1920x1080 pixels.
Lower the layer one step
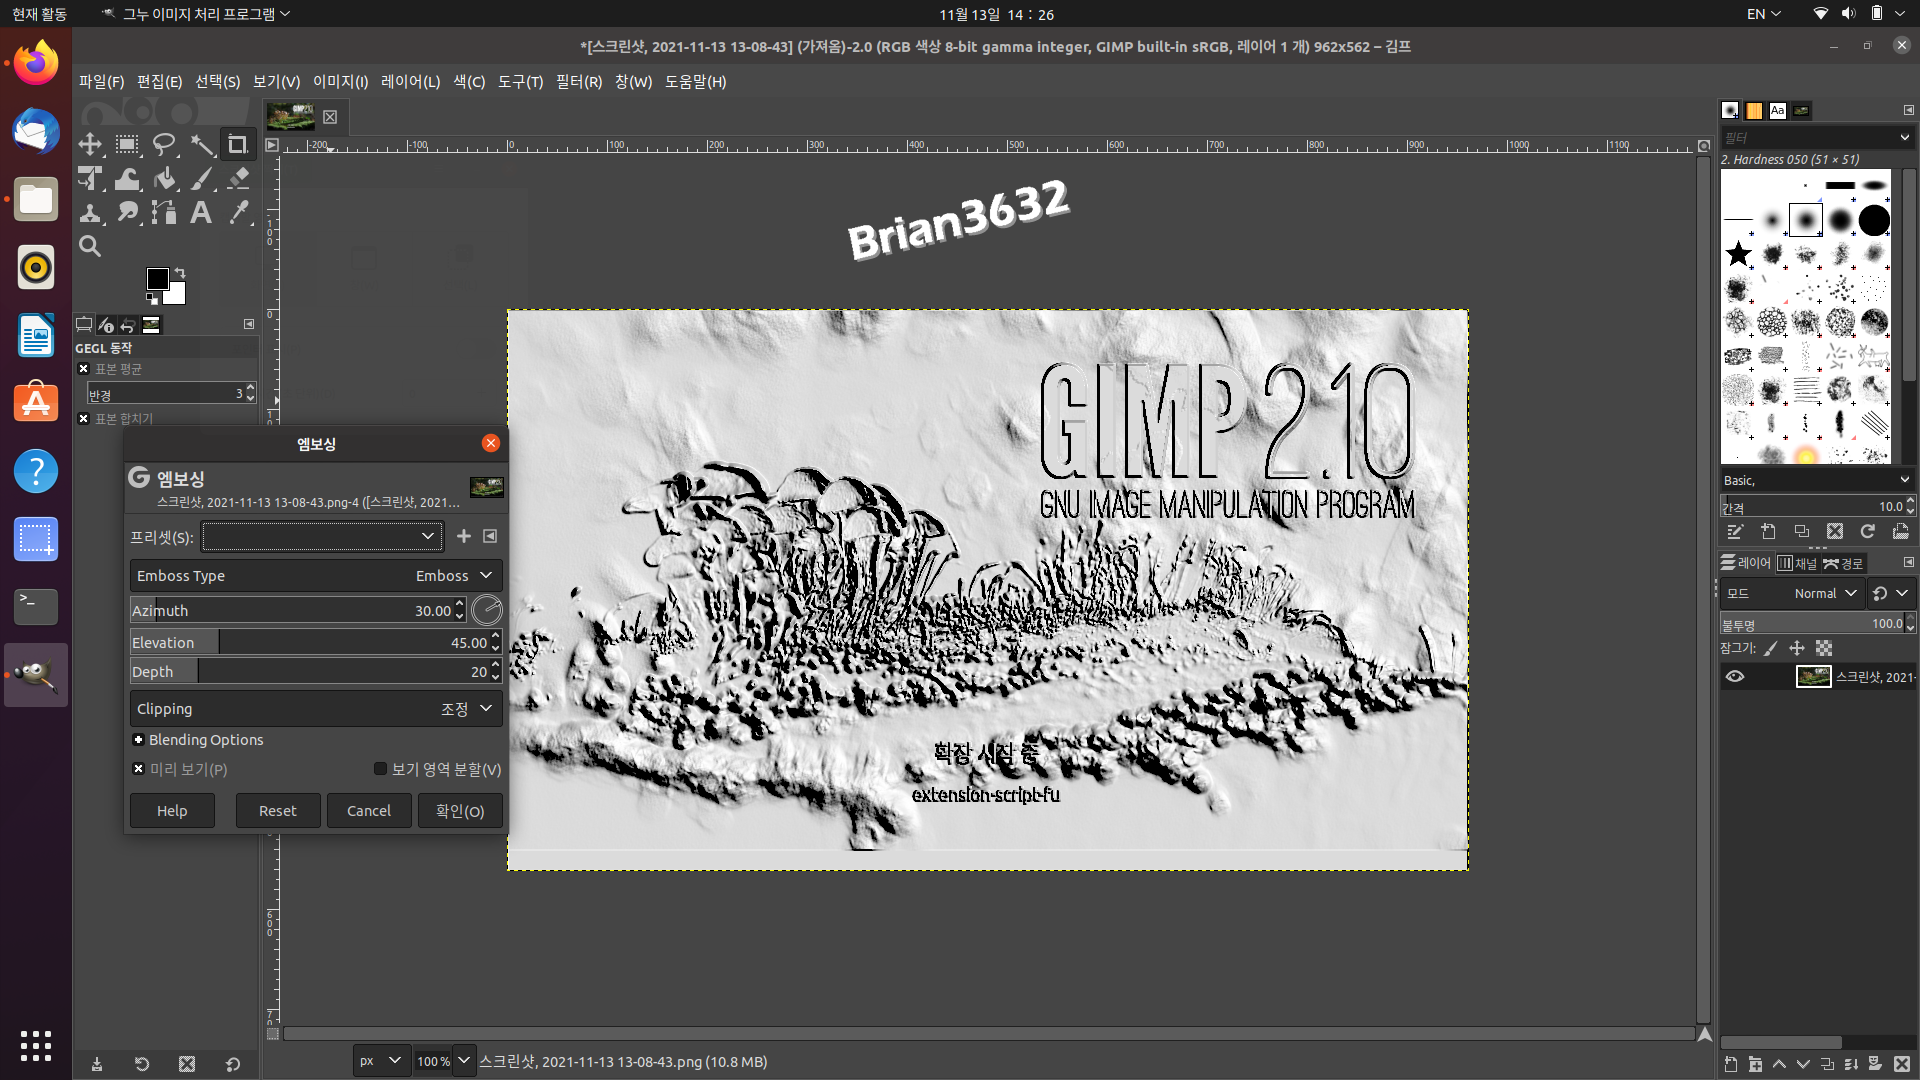[x=1803, y=1064]
